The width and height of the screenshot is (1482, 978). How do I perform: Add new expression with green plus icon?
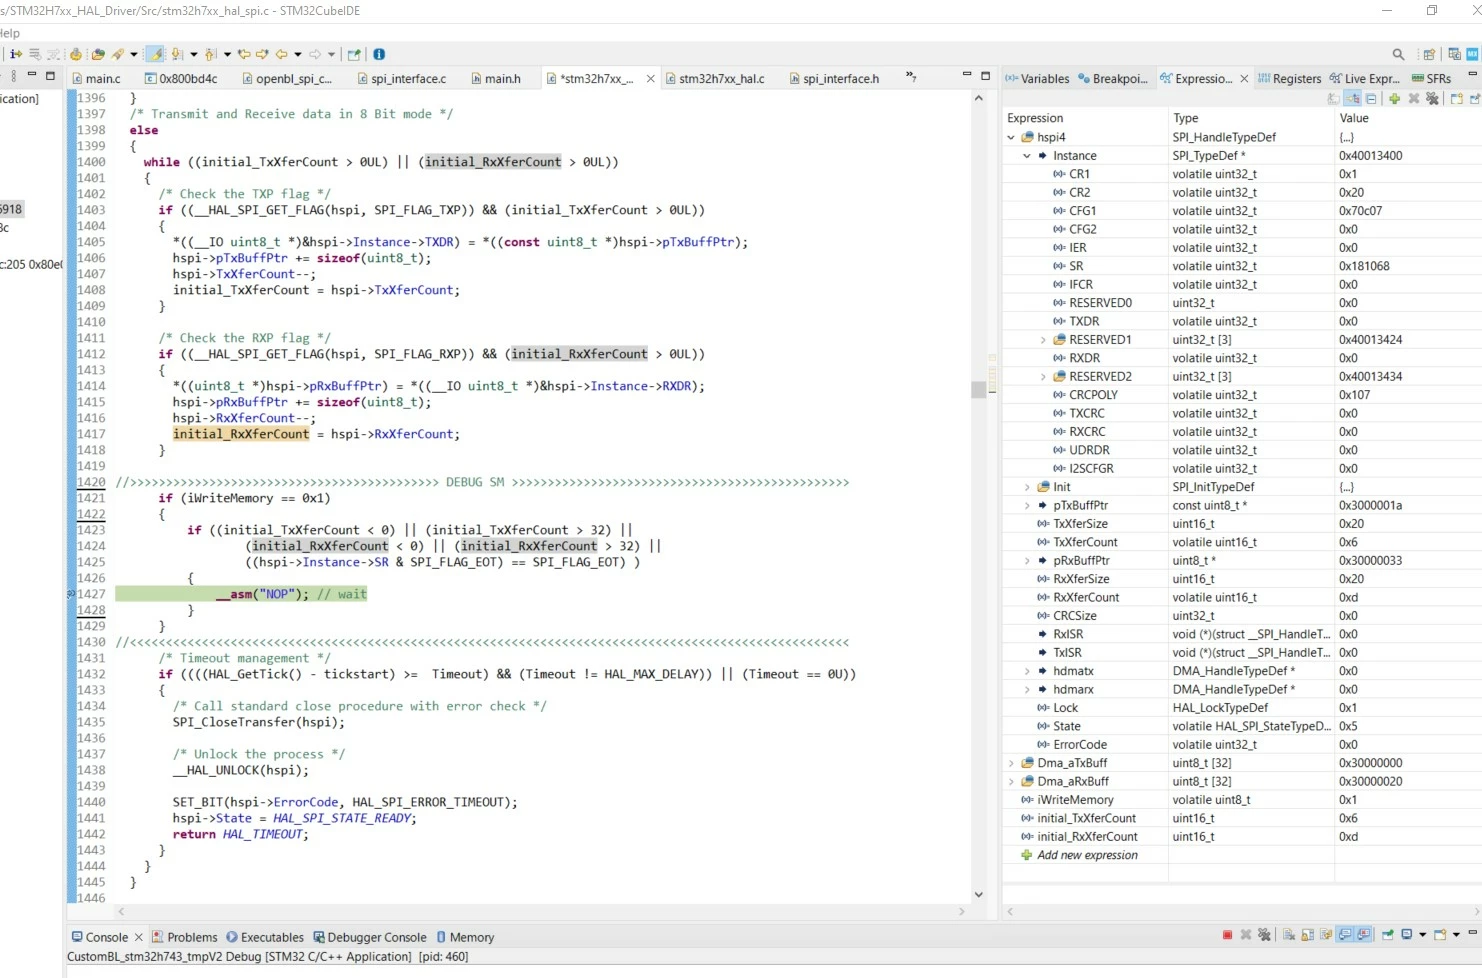click(1394, 98)
